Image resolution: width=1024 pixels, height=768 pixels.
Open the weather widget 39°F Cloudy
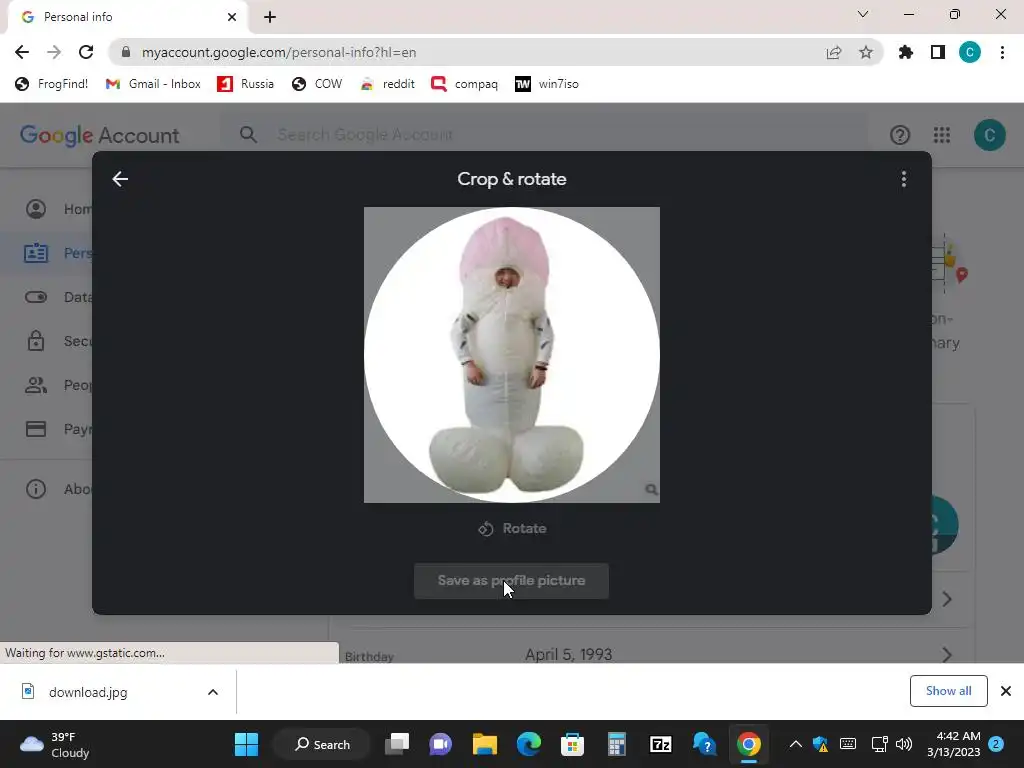click(x=55, y=744)
